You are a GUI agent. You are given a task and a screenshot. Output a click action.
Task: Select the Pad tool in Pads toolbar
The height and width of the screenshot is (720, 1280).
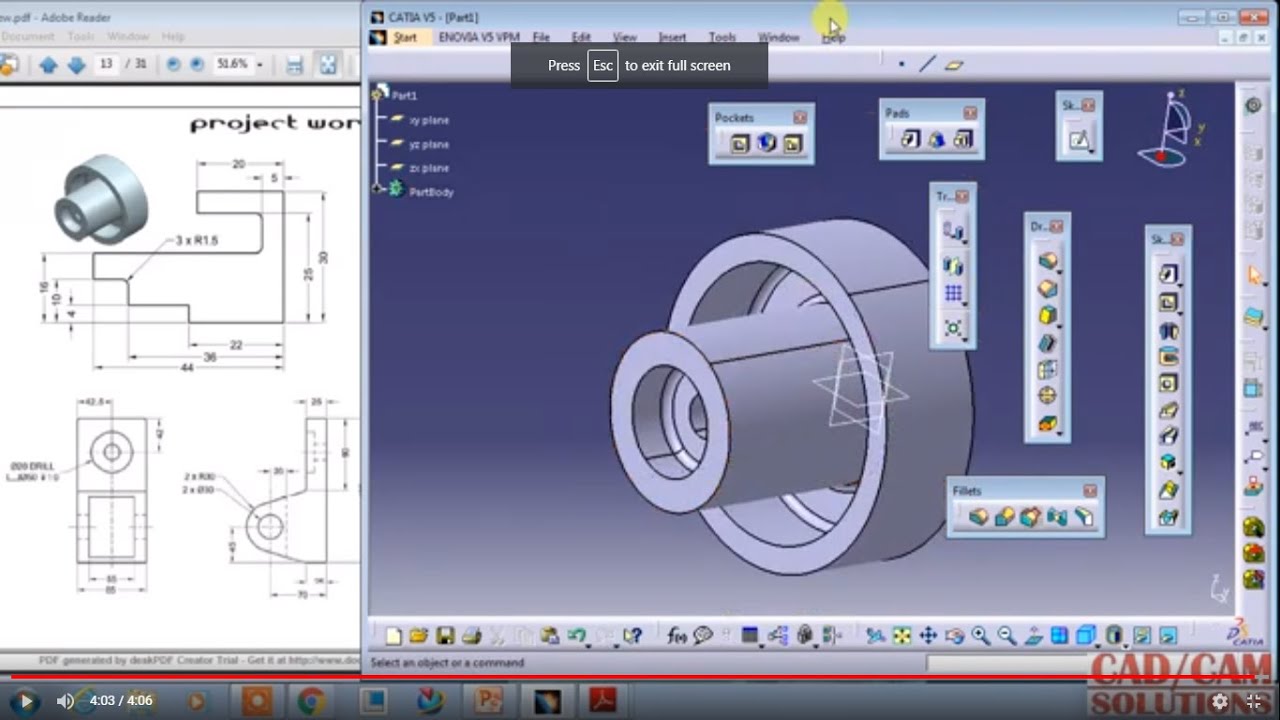click(x=909, y=140)
